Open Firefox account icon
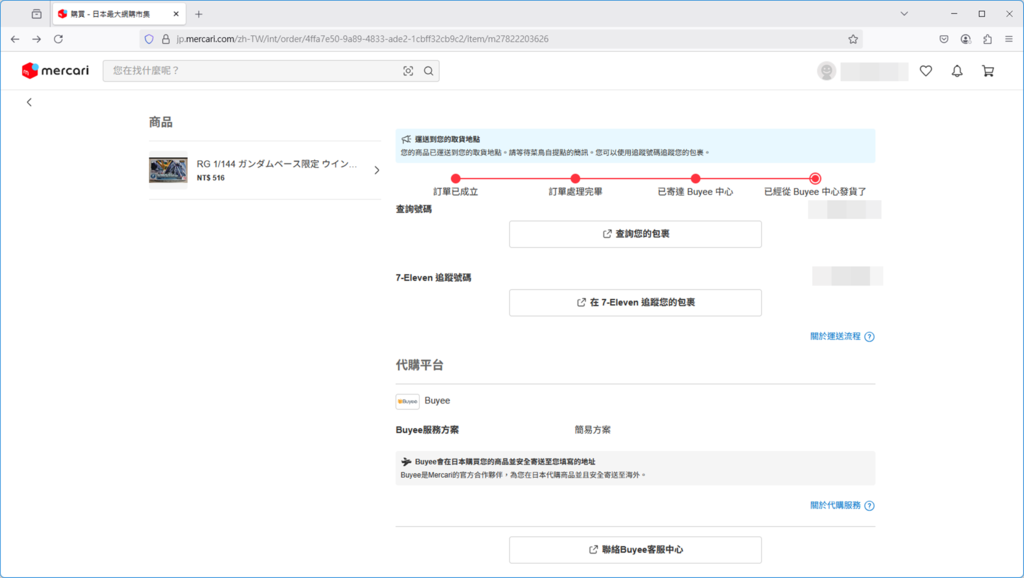This screenshot has width=1024, height=578. coord(965,39)
